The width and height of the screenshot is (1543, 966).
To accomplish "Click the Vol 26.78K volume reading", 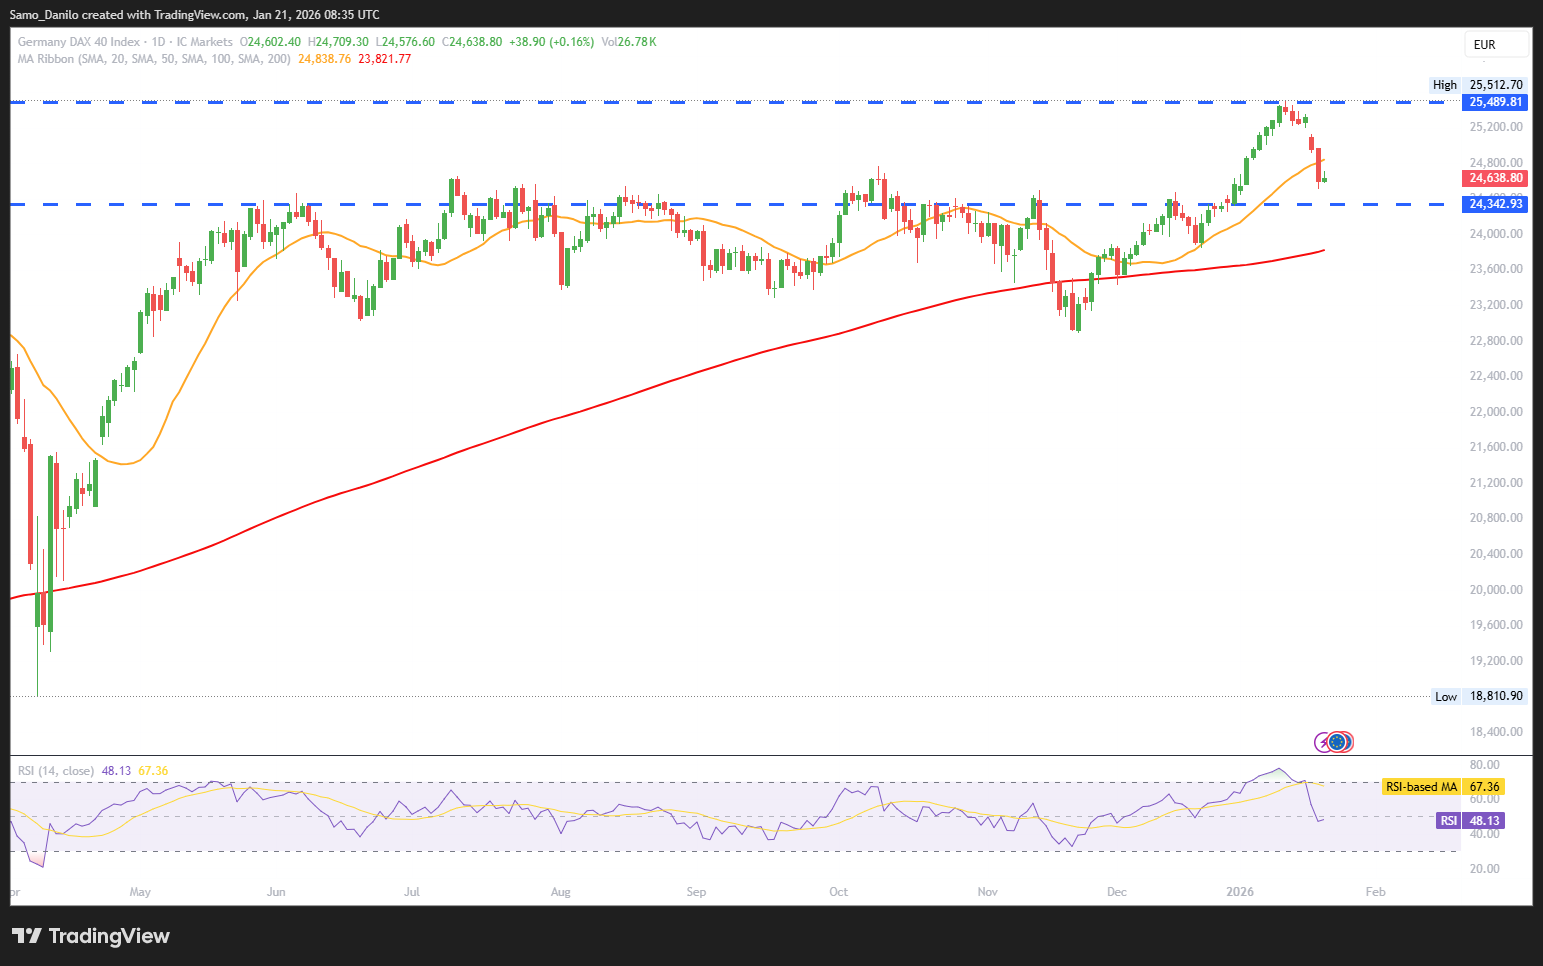I will tap(629, 42).
